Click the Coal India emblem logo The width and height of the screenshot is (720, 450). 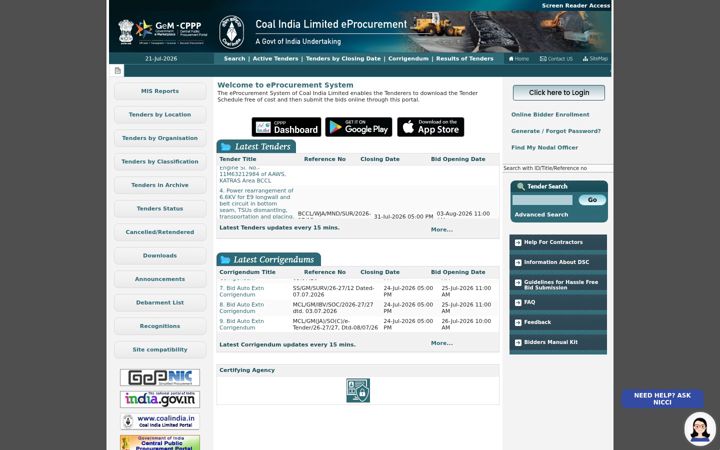tap(231, 32)
